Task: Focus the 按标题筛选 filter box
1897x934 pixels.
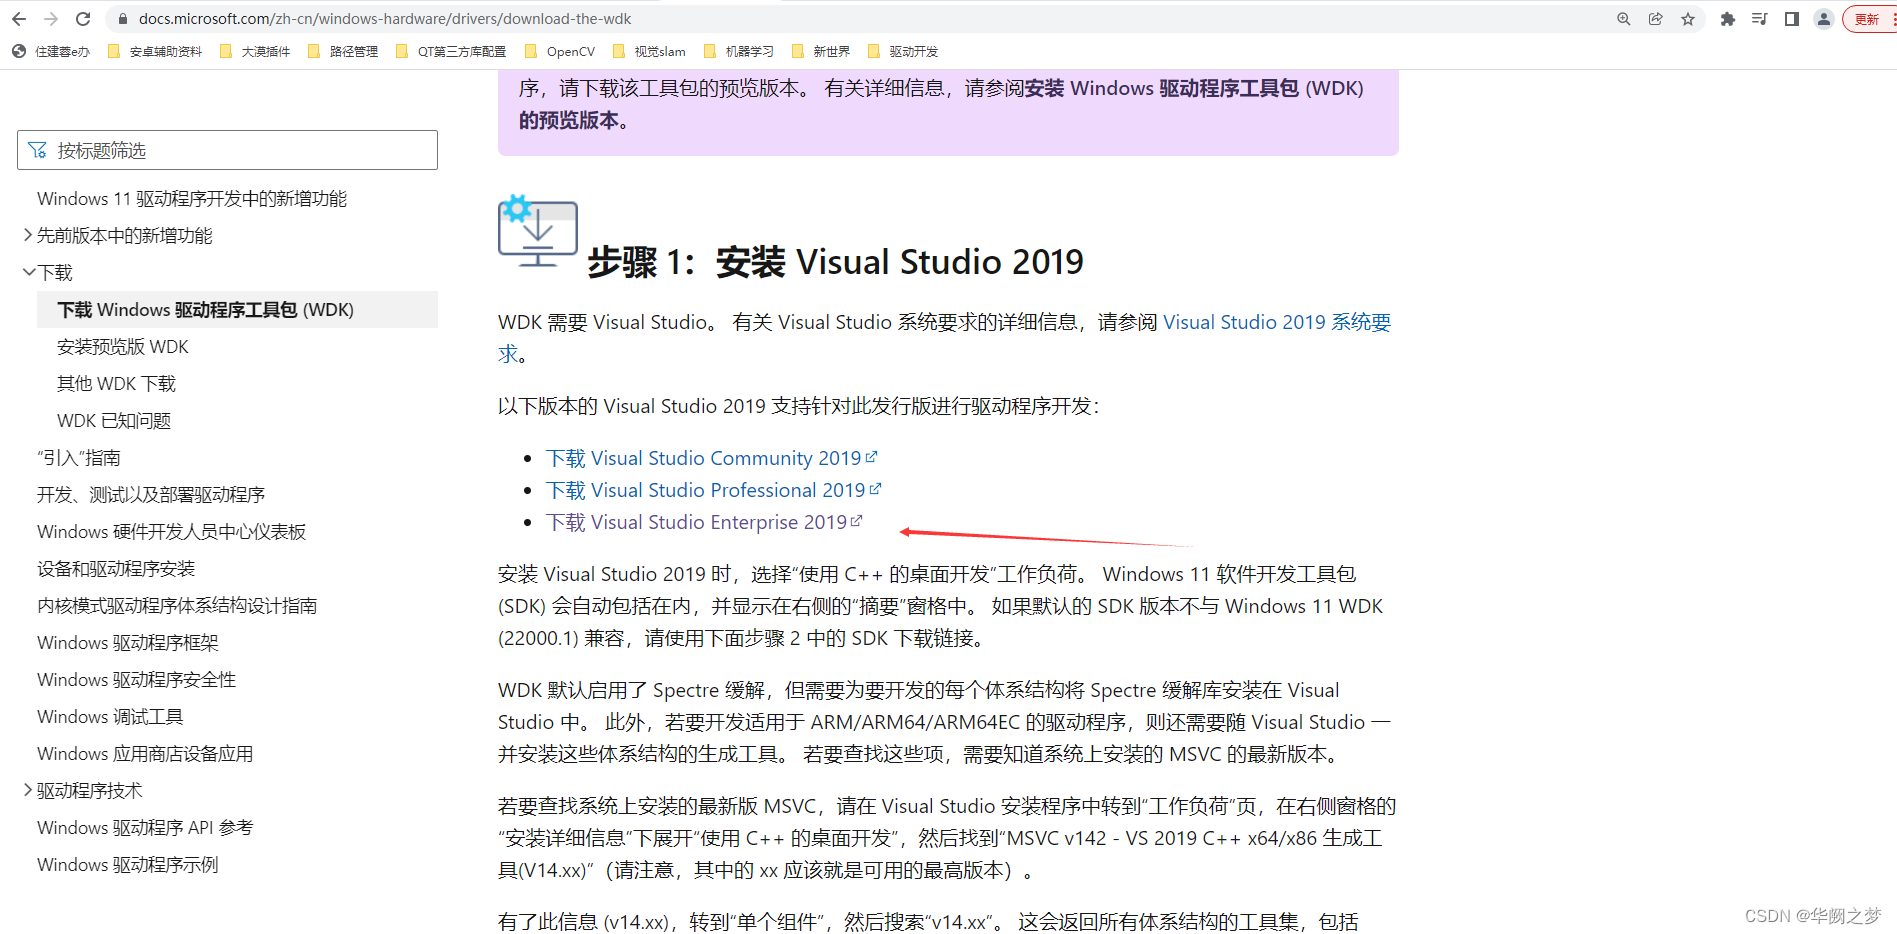Action: [227, 150]
